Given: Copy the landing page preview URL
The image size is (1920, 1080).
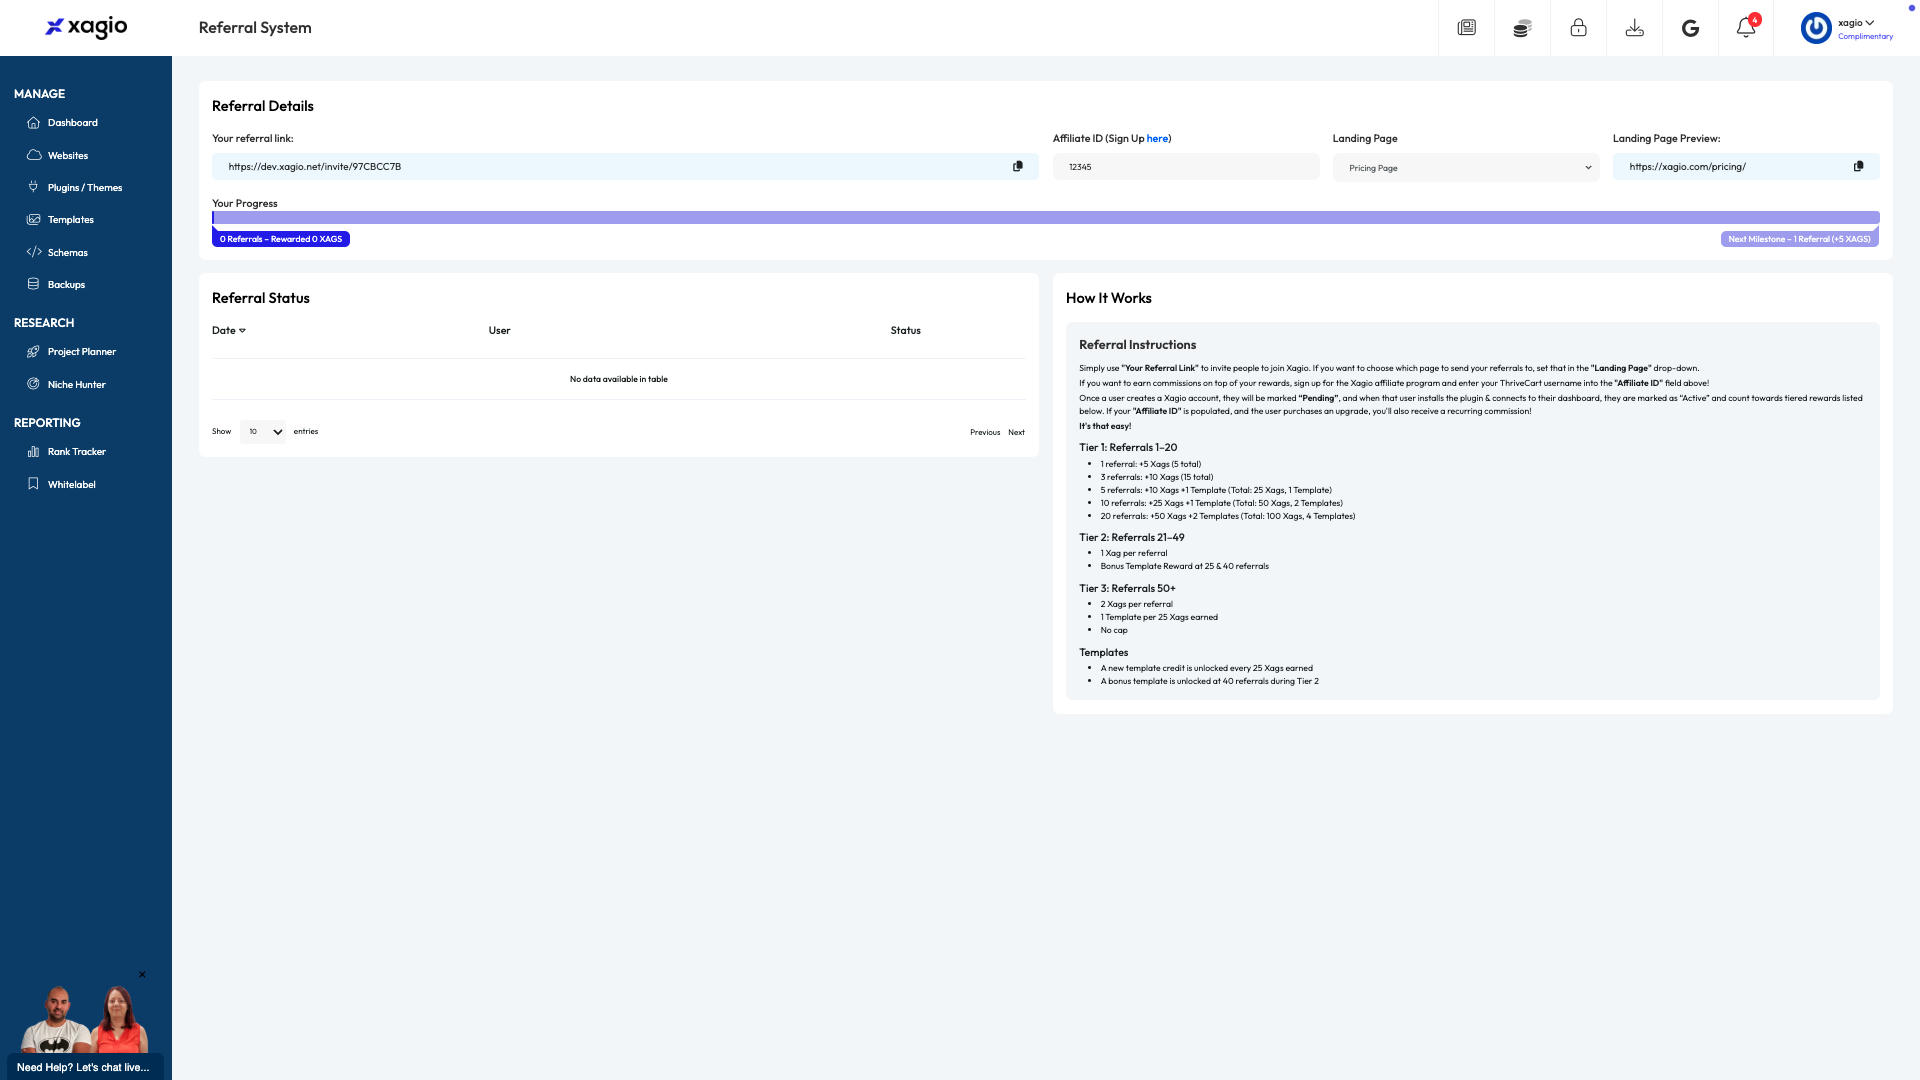Looking at the screenshot, I should [1858, 167].
